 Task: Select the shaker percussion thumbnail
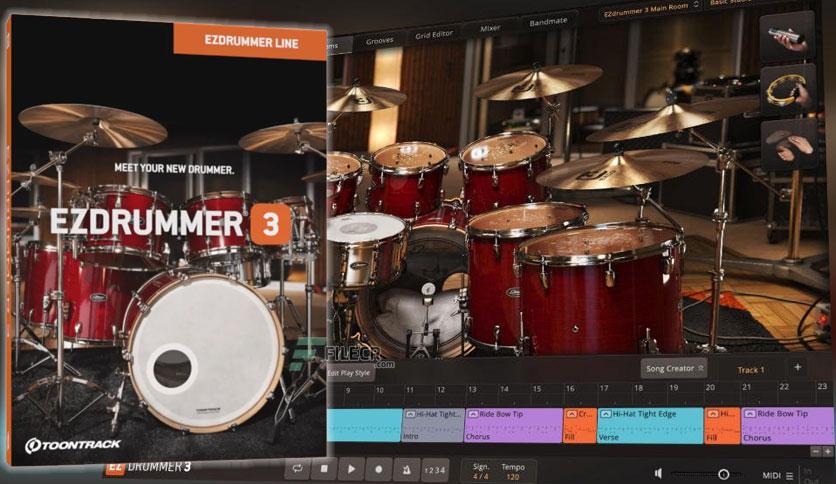pos(788,35)
